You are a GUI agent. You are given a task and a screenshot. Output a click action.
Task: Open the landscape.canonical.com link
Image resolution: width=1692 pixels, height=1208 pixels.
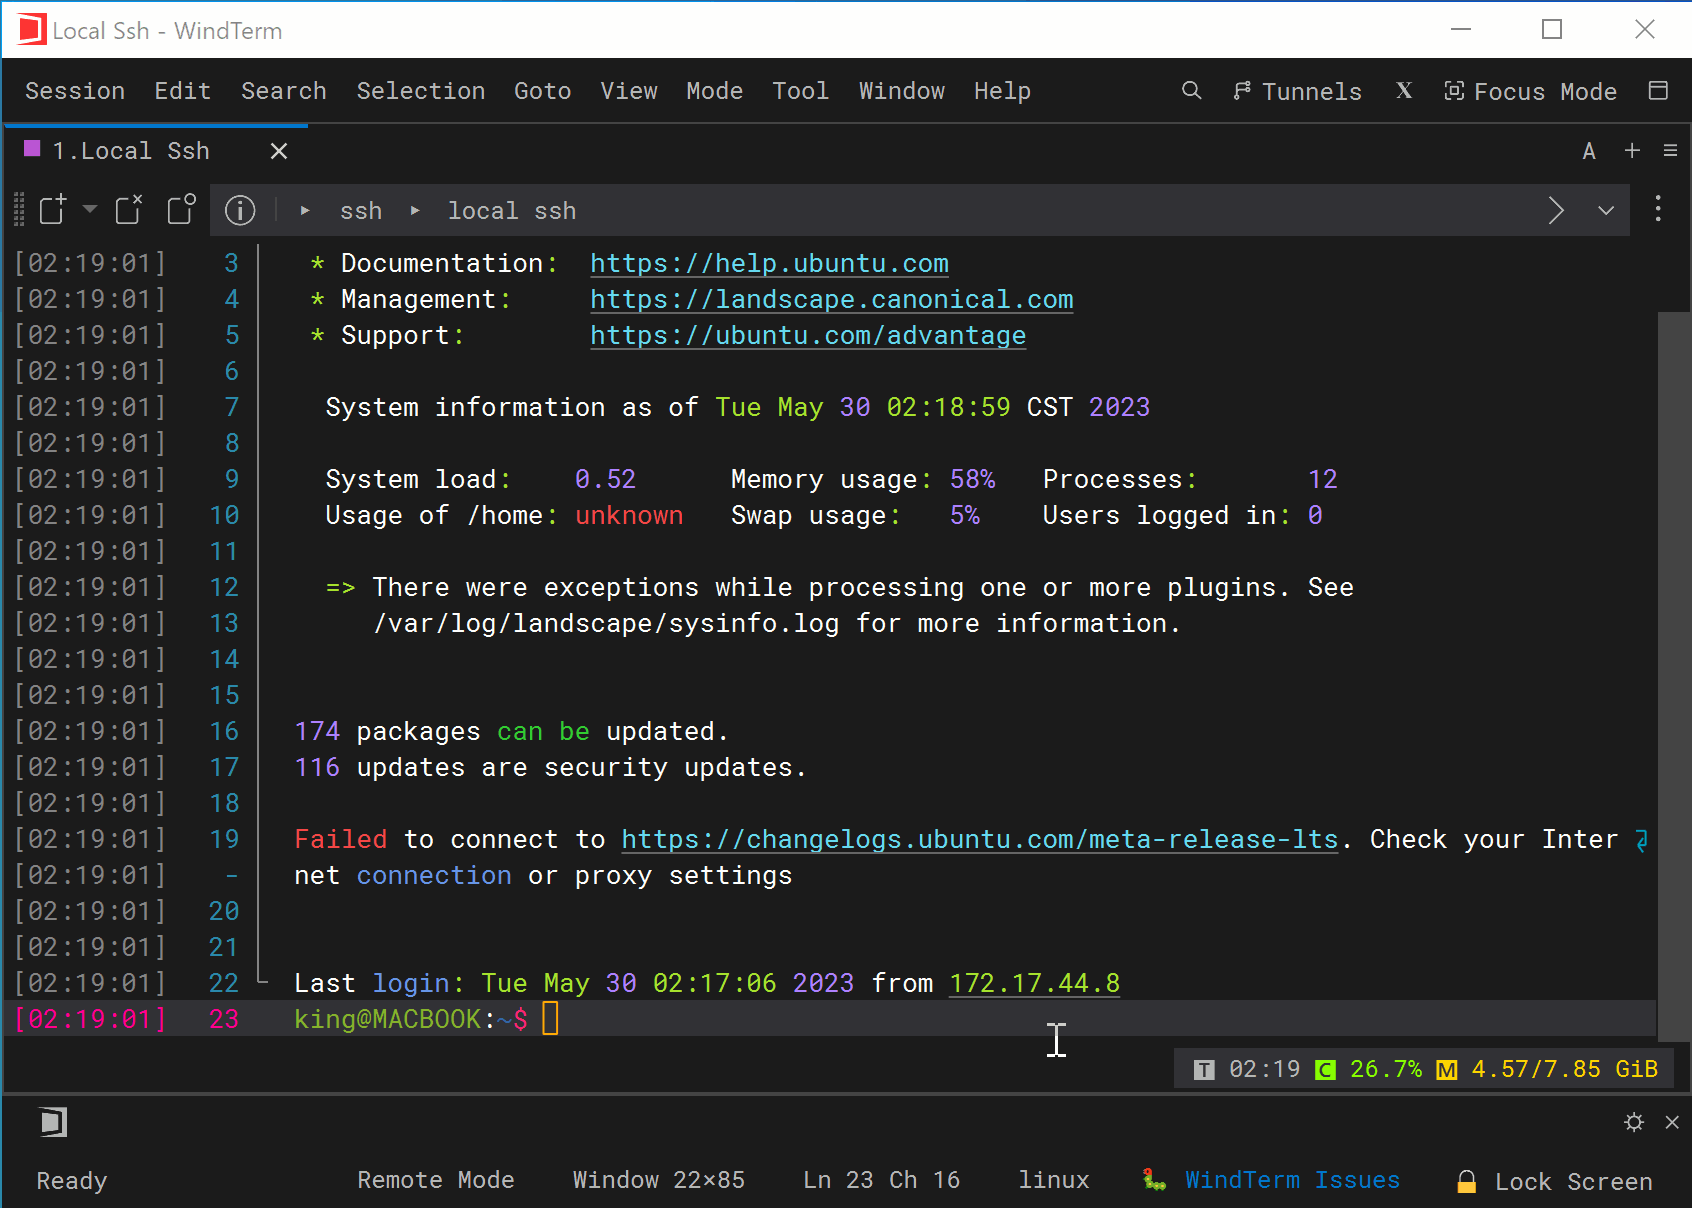click(x=832, y=299)
